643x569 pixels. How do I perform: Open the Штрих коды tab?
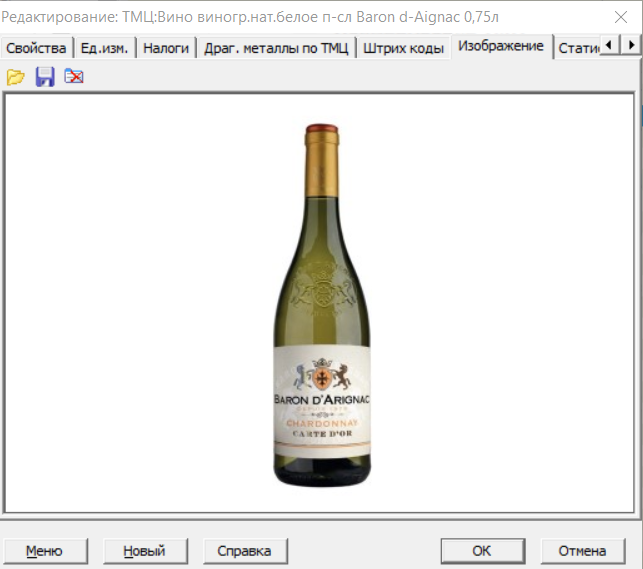click(x=403, y=48)
